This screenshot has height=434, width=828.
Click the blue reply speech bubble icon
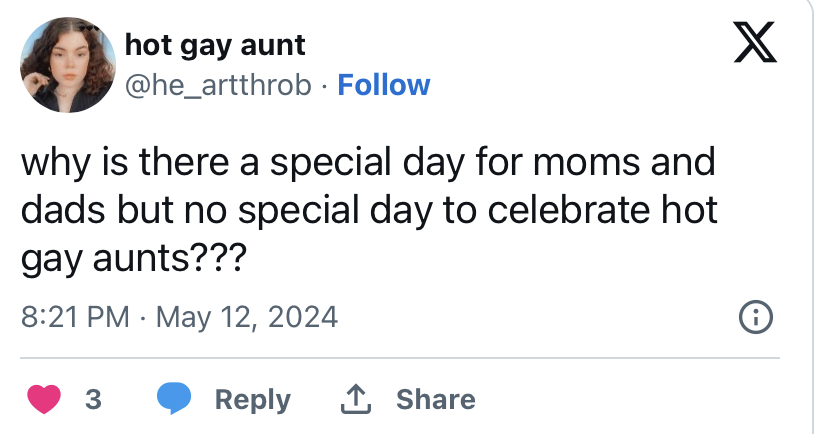174,398
